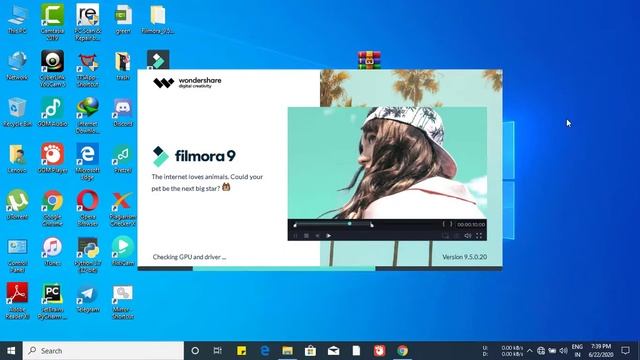
Task: Open clock showing 7:39 PM
Action: pos(601,351)
